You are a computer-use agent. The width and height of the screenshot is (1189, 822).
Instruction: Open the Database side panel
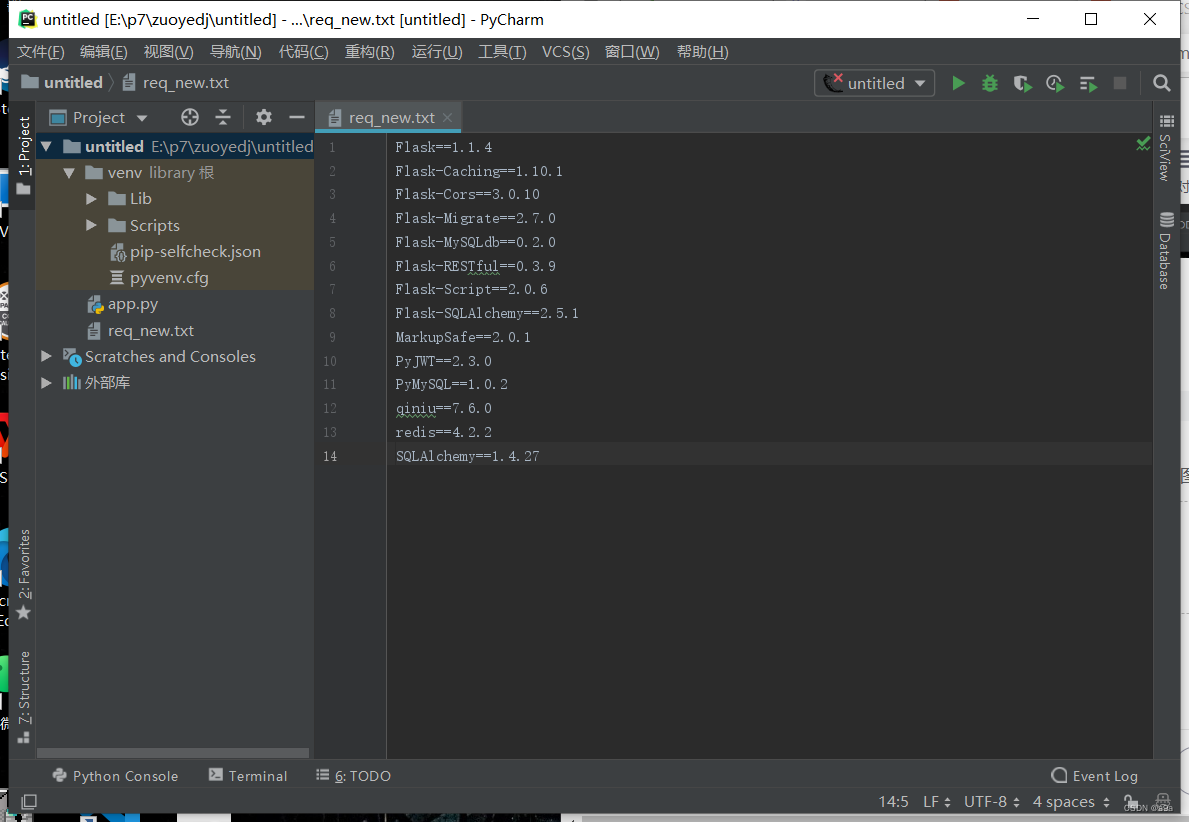(1166, 251)
